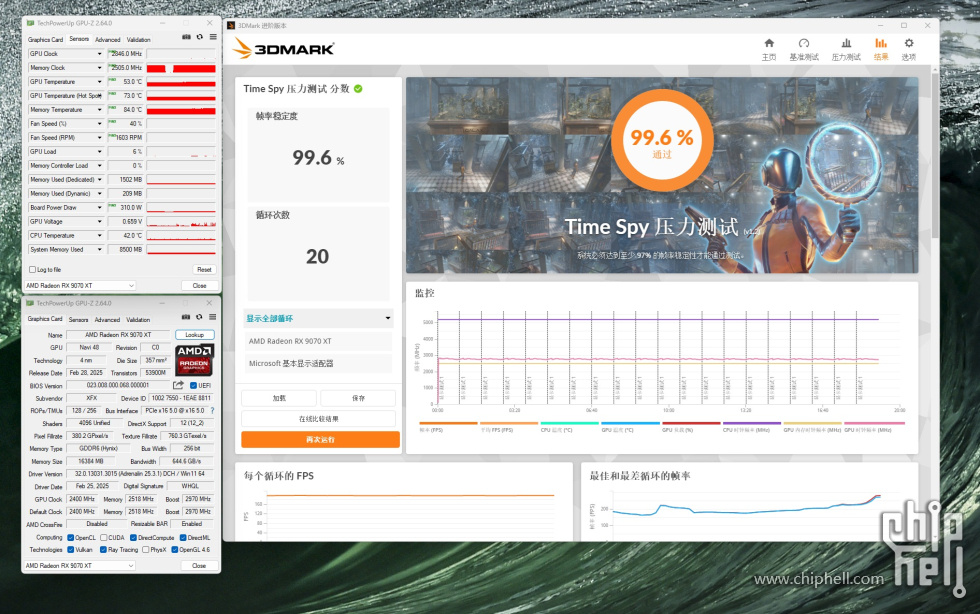Expand the GPU Clock sensor dropdown
This screenshot has width=980, height=614.
click(x=99, y=54)
